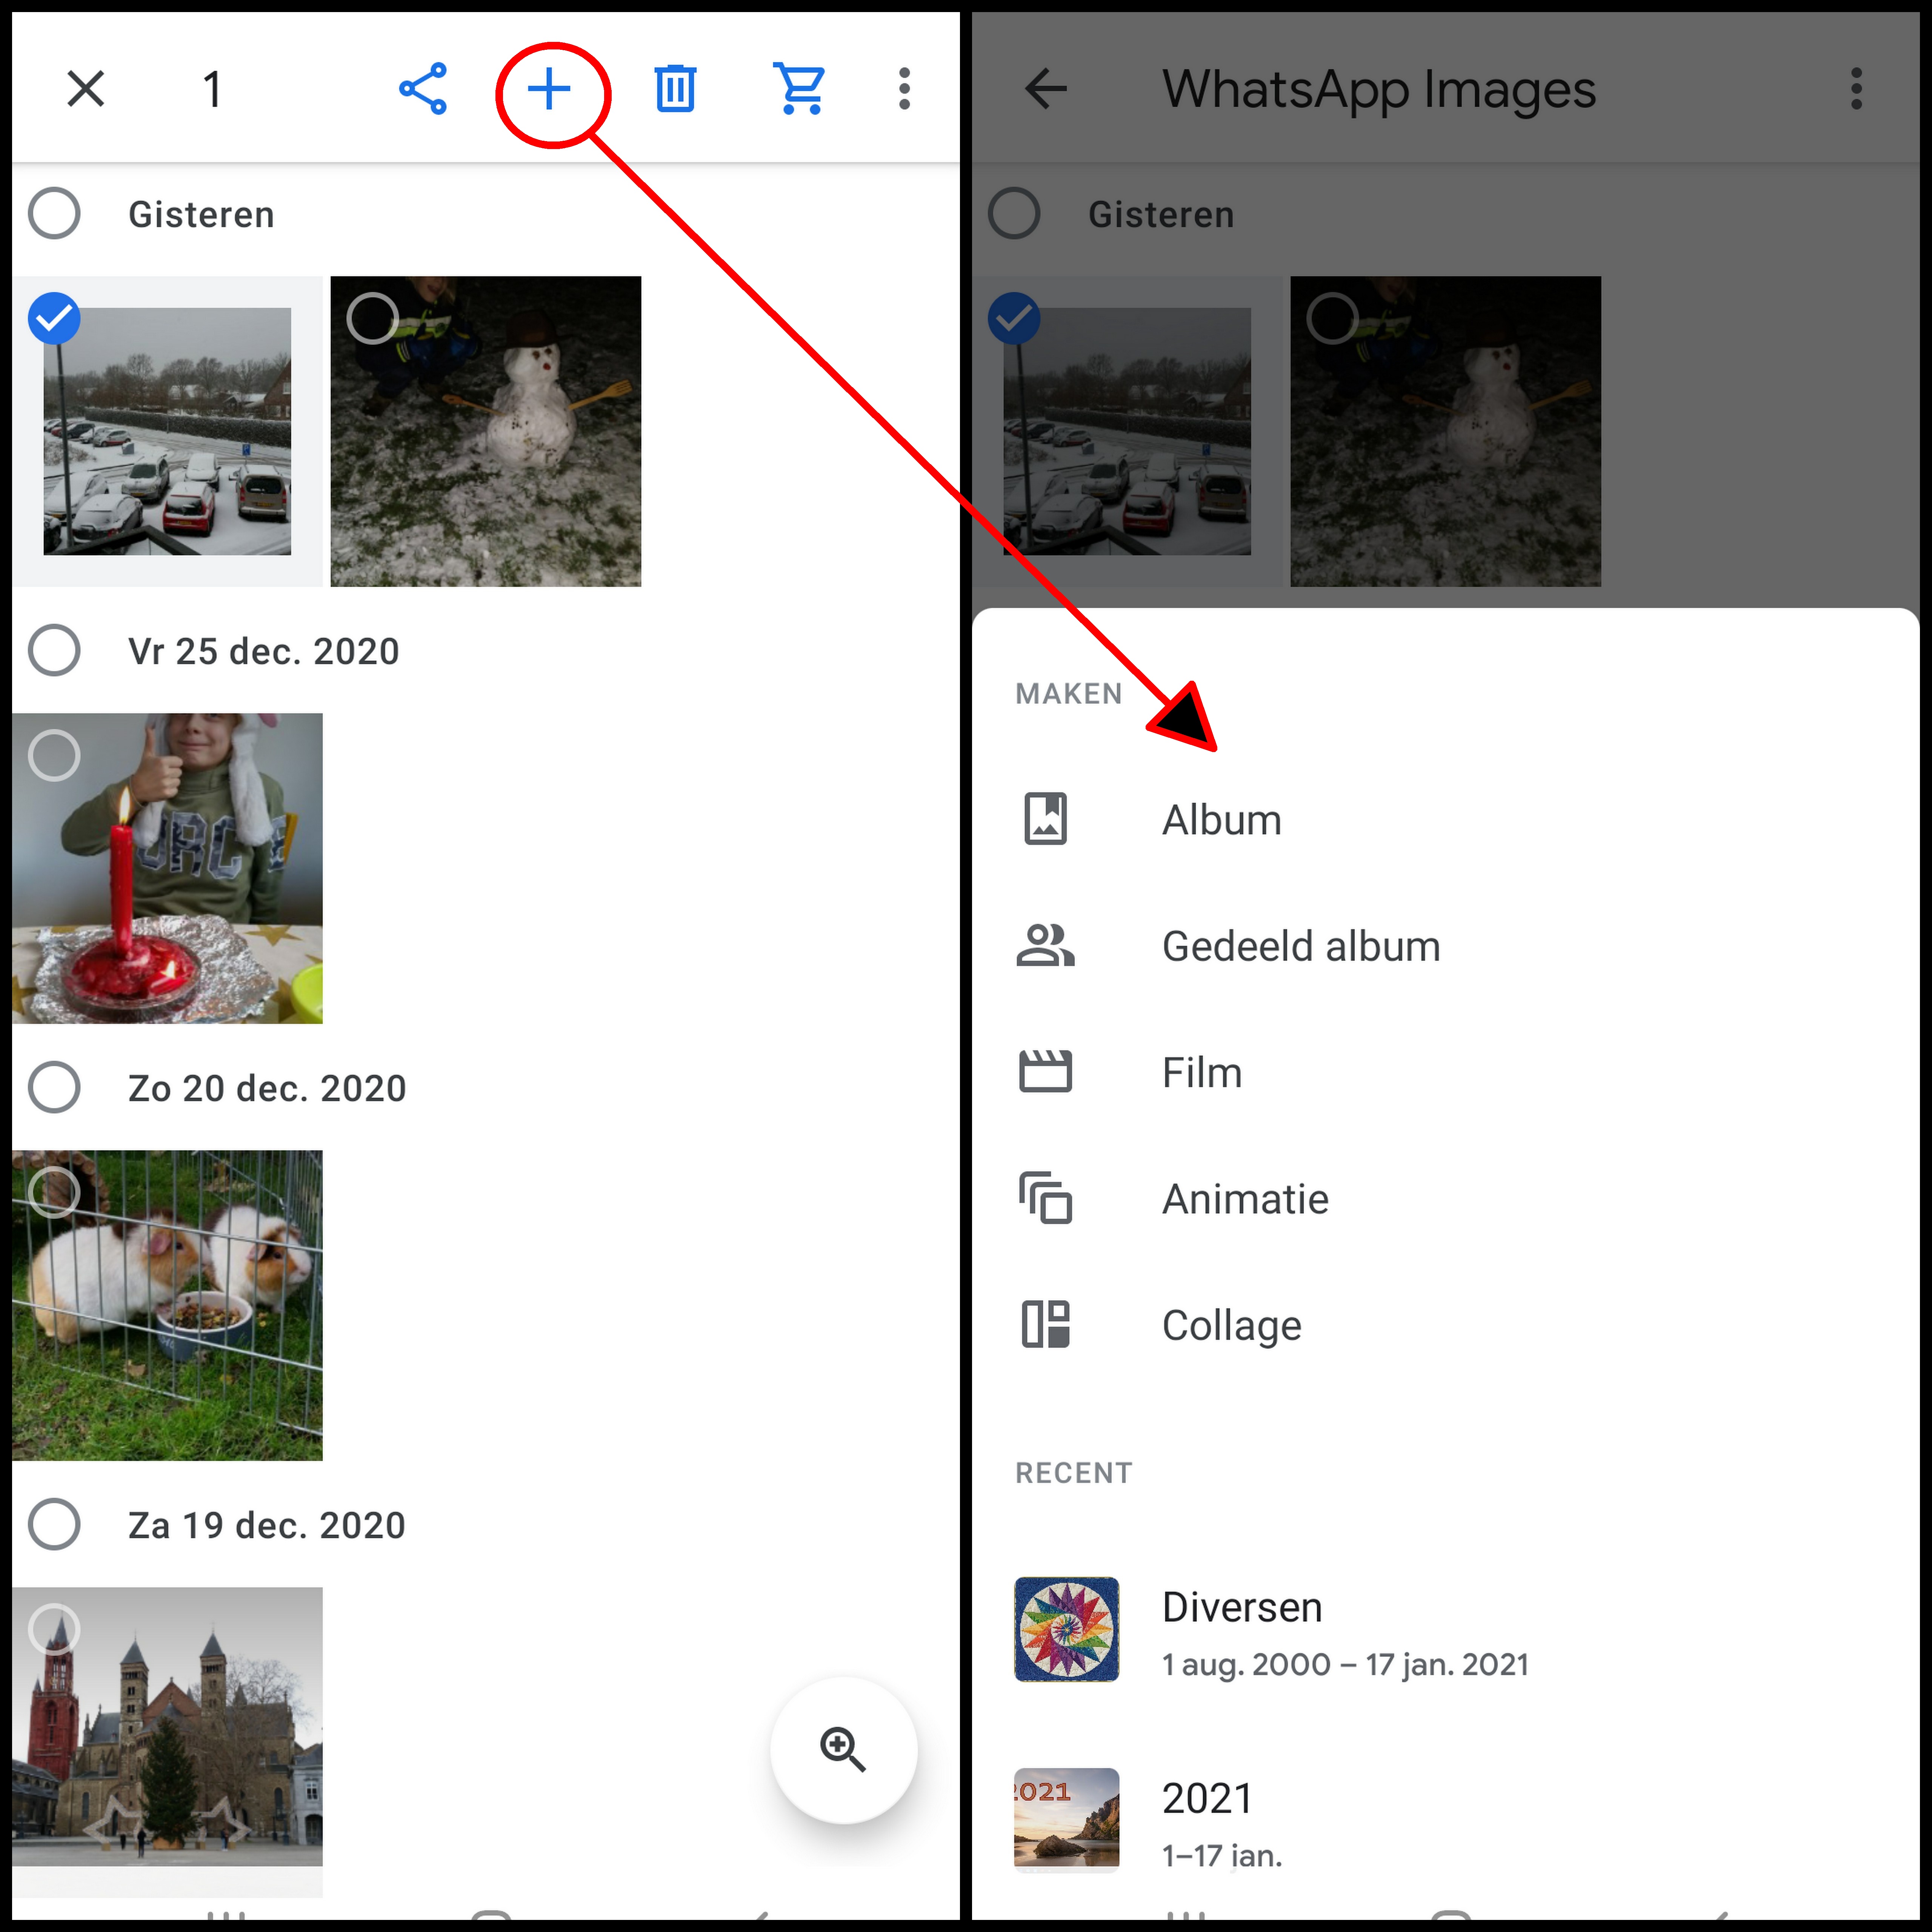The image size is (1932, 1932).
Task: Uncheck the selected snowy parking photo
Action: point(54,318)
